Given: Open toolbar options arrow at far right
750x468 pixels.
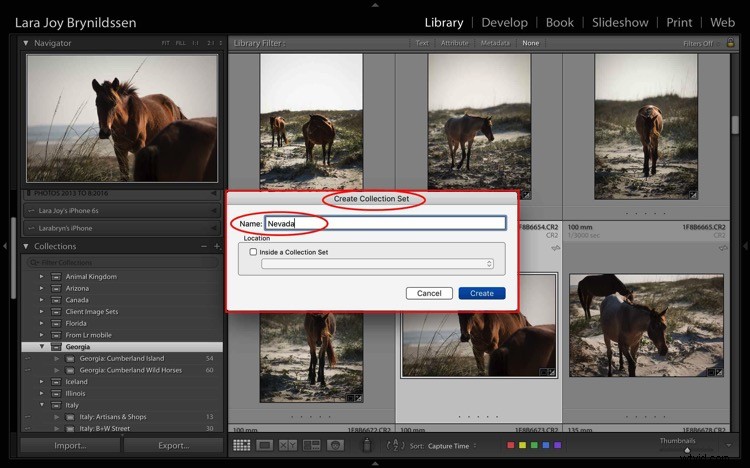Looking at the screenshot, I should tap(728, 445).
